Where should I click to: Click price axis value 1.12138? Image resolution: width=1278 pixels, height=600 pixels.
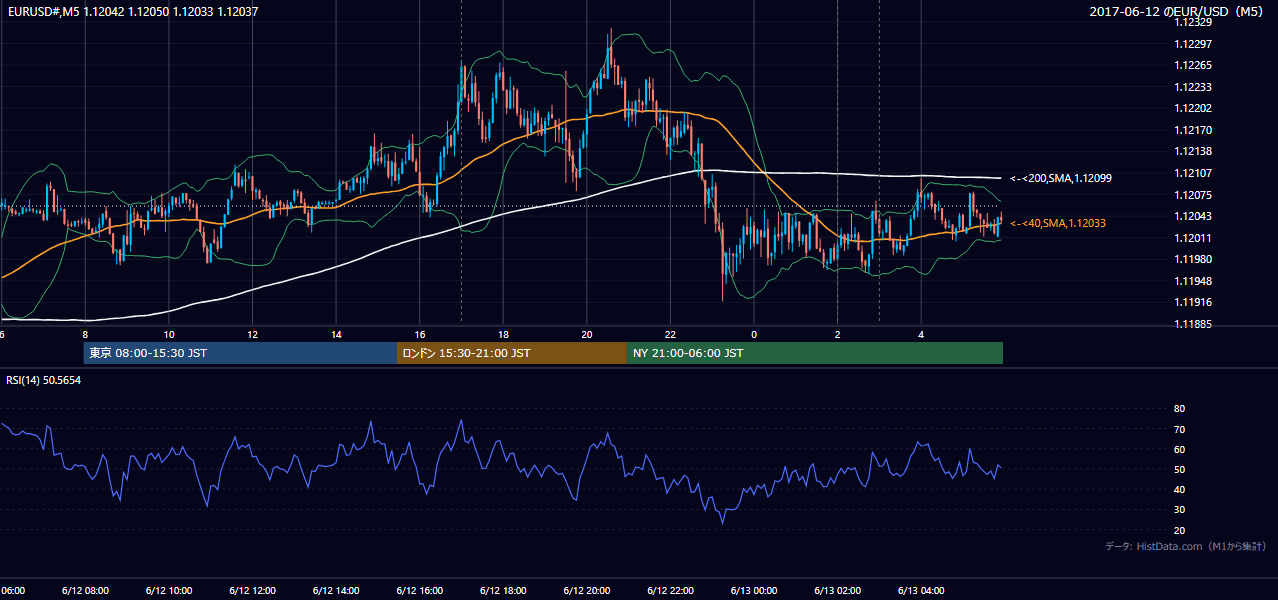1193,151
